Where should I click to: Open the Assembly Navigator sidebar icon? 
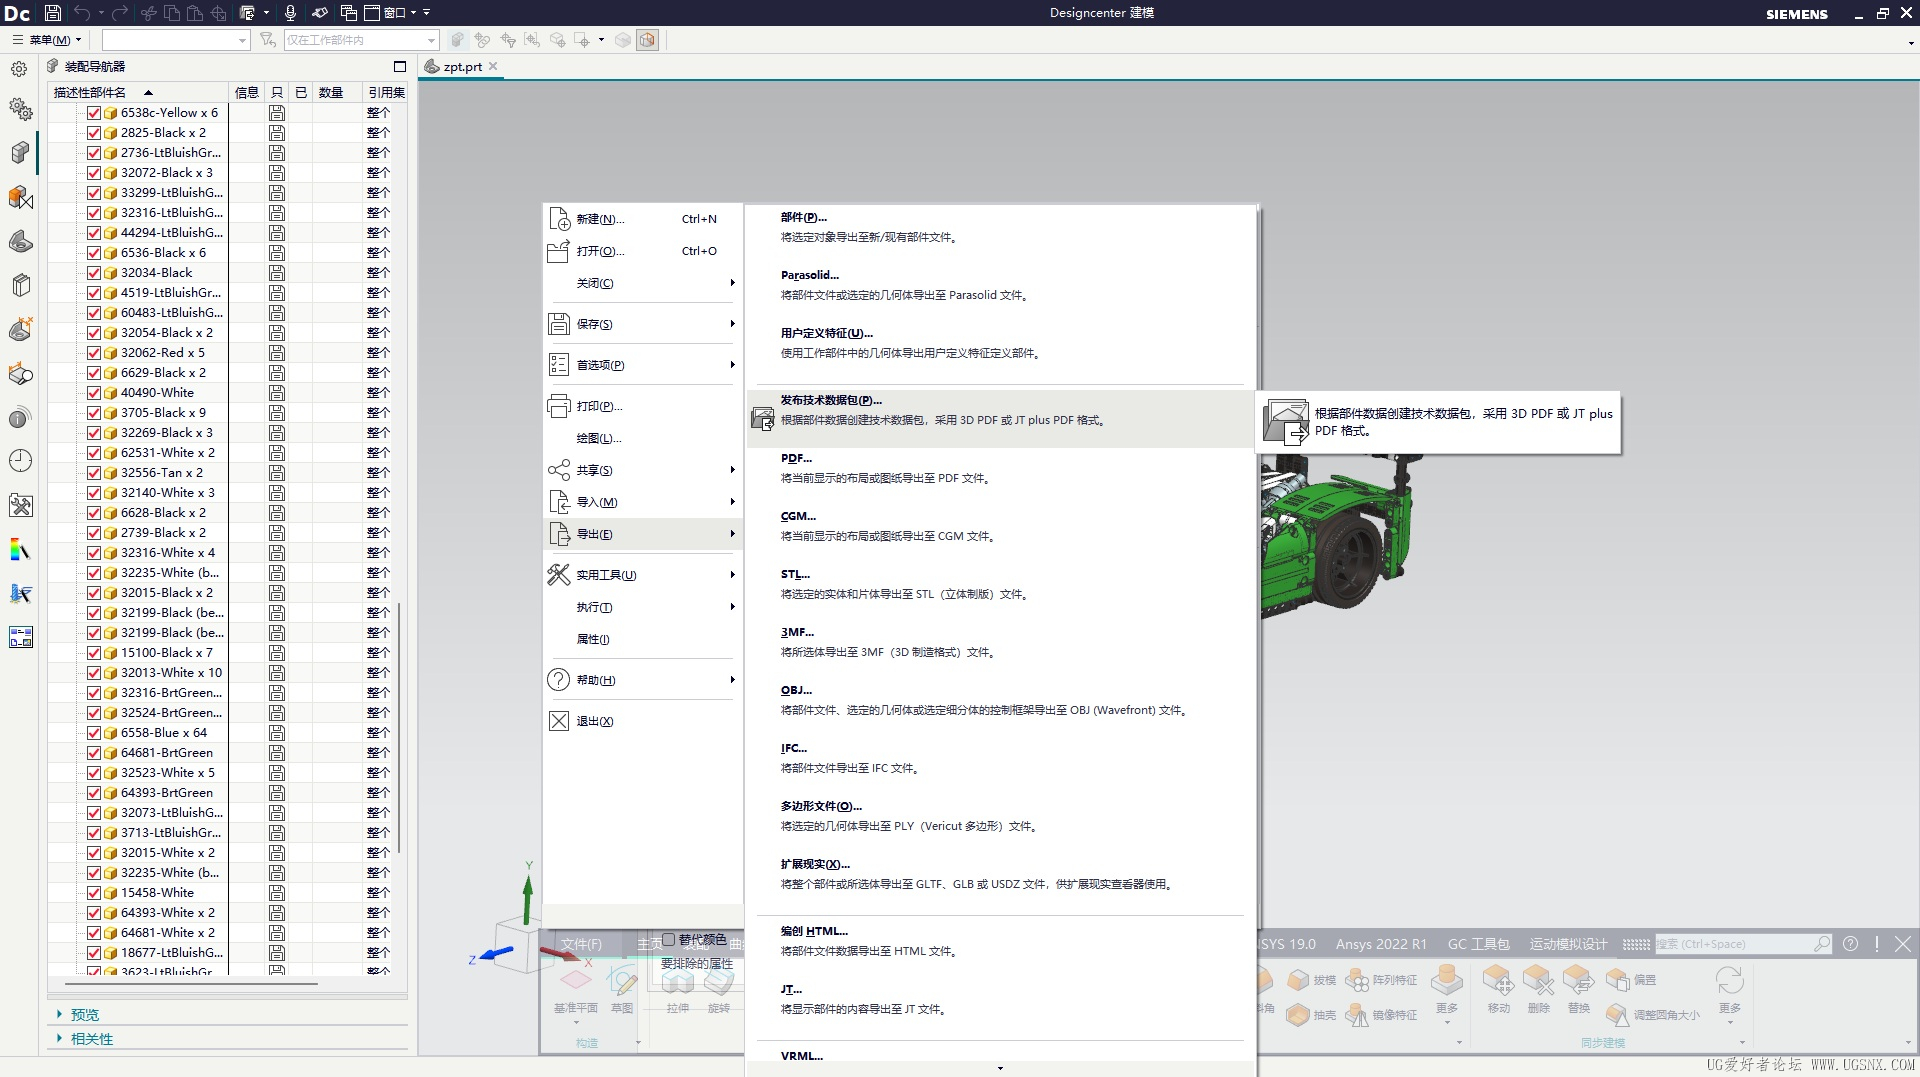20,153
